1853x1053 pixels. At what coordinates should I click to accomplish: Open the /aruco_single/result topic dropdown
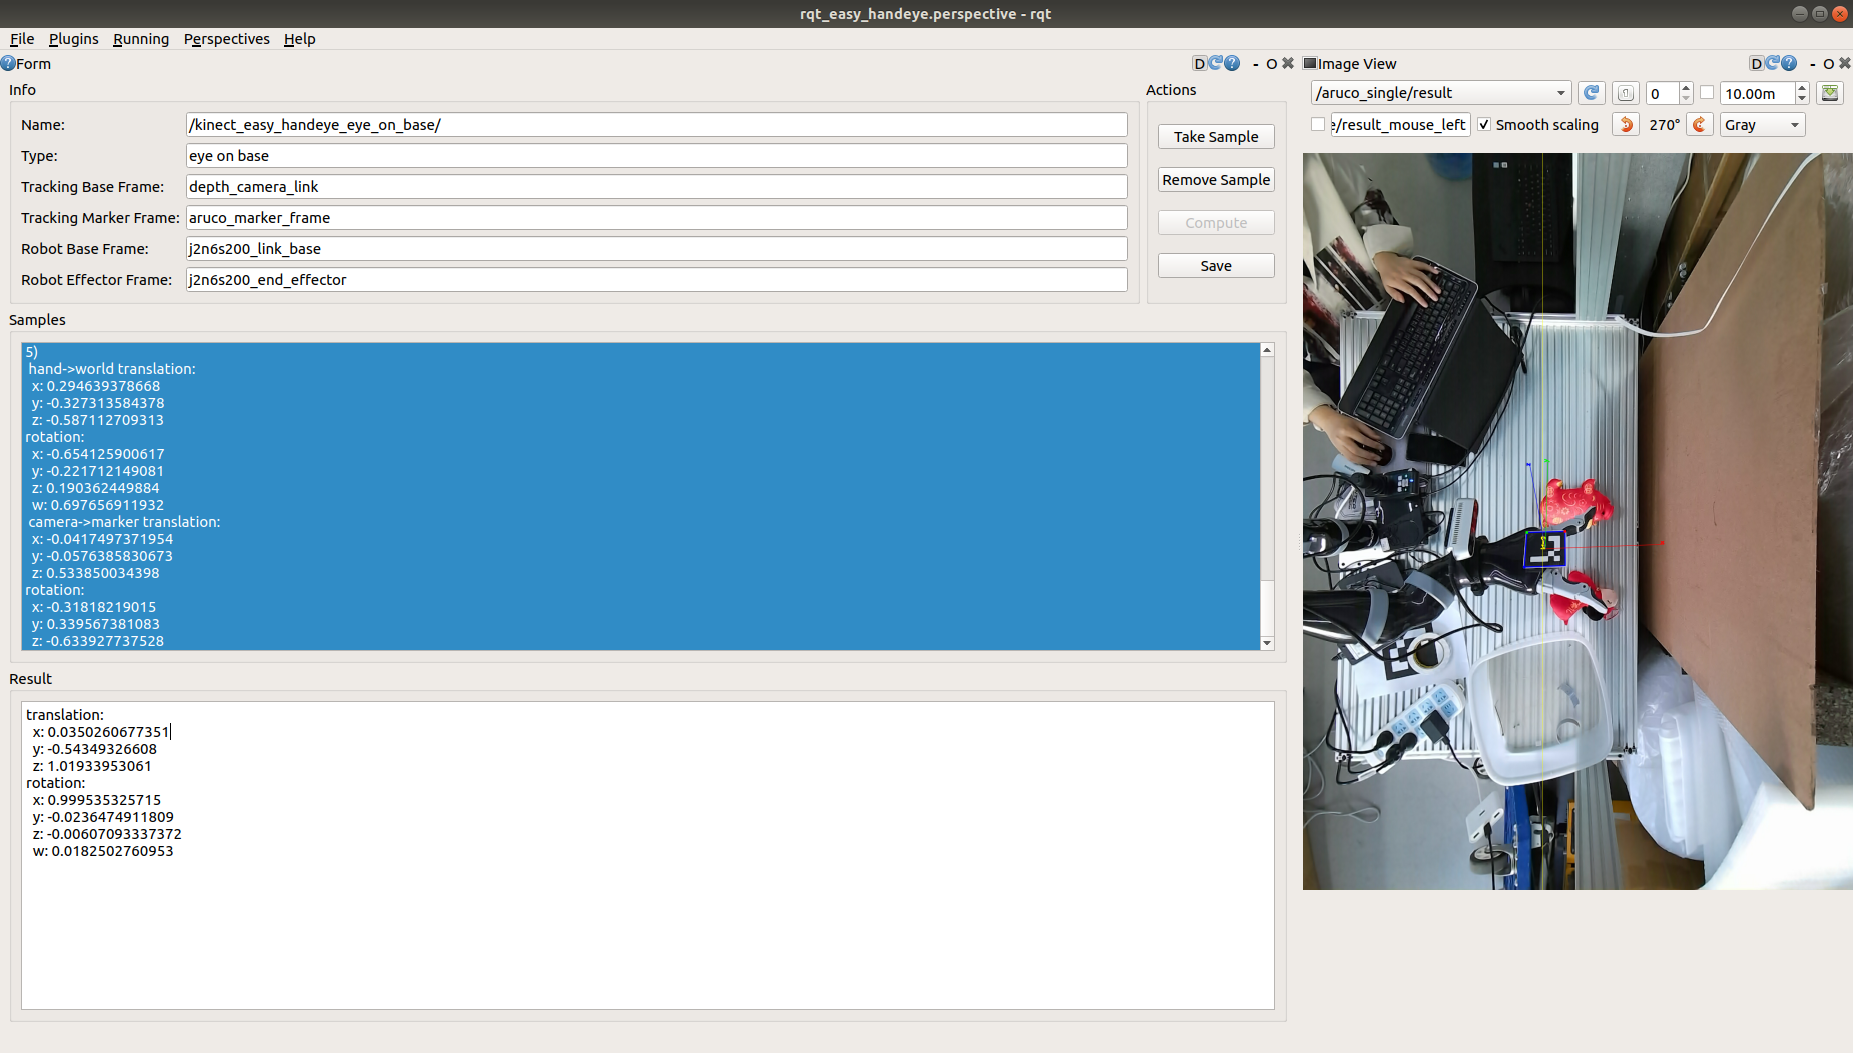[1441, 93]
